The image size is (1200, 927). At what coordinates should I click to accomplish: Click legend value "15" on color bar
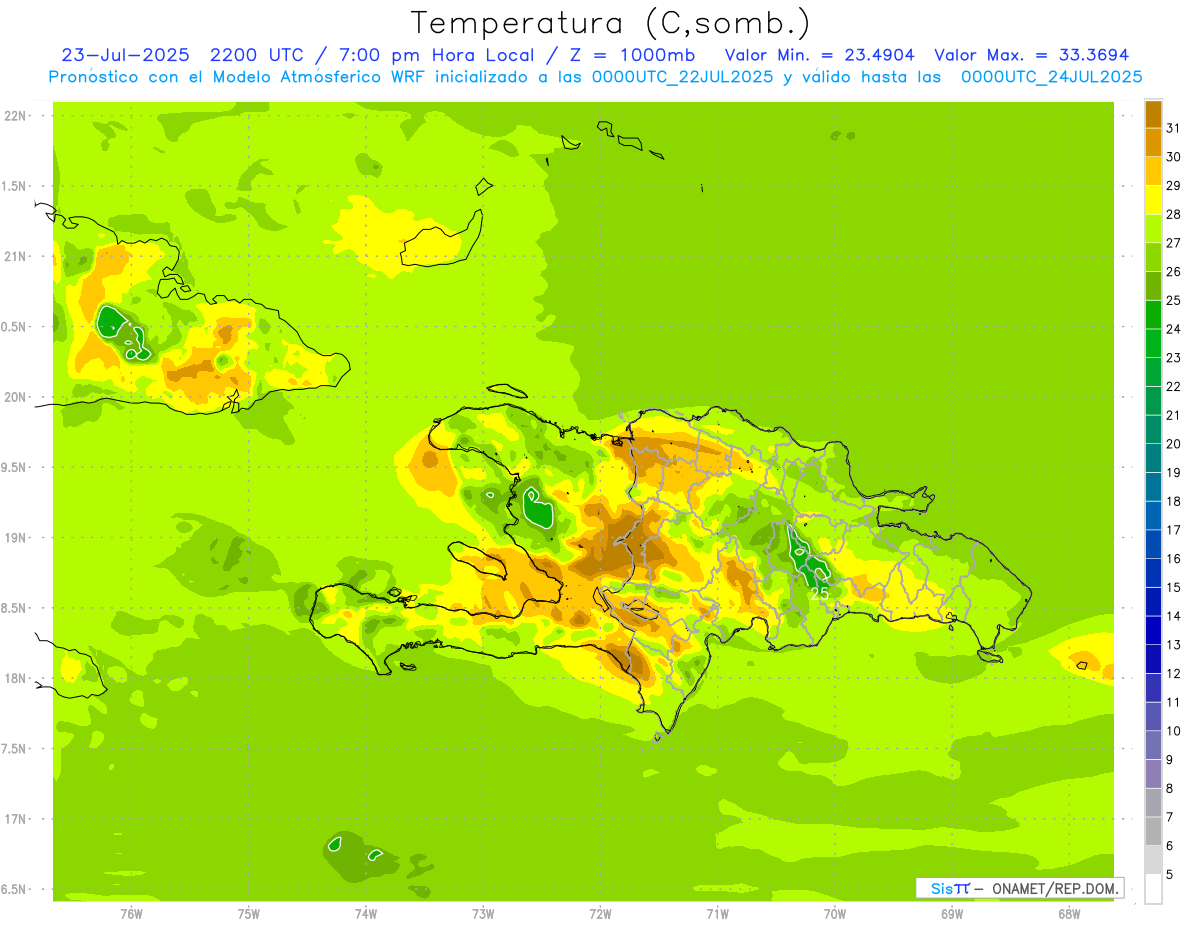point(1173,587)
